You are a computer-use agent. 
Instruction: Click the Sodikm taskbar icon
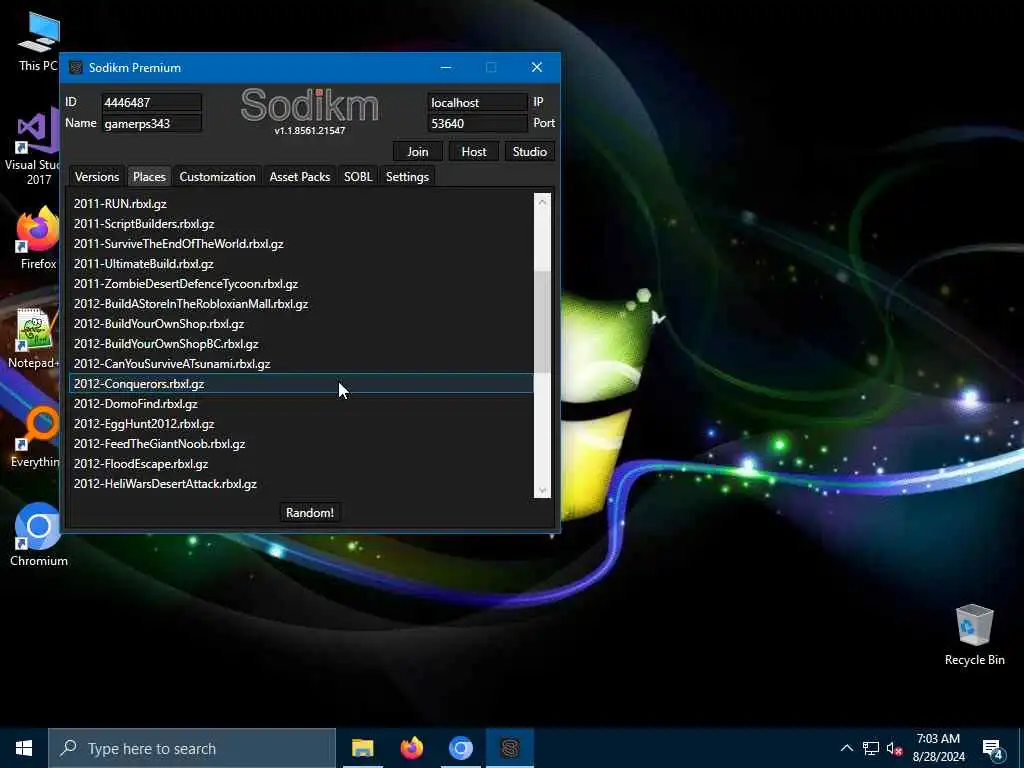(509, 748)
